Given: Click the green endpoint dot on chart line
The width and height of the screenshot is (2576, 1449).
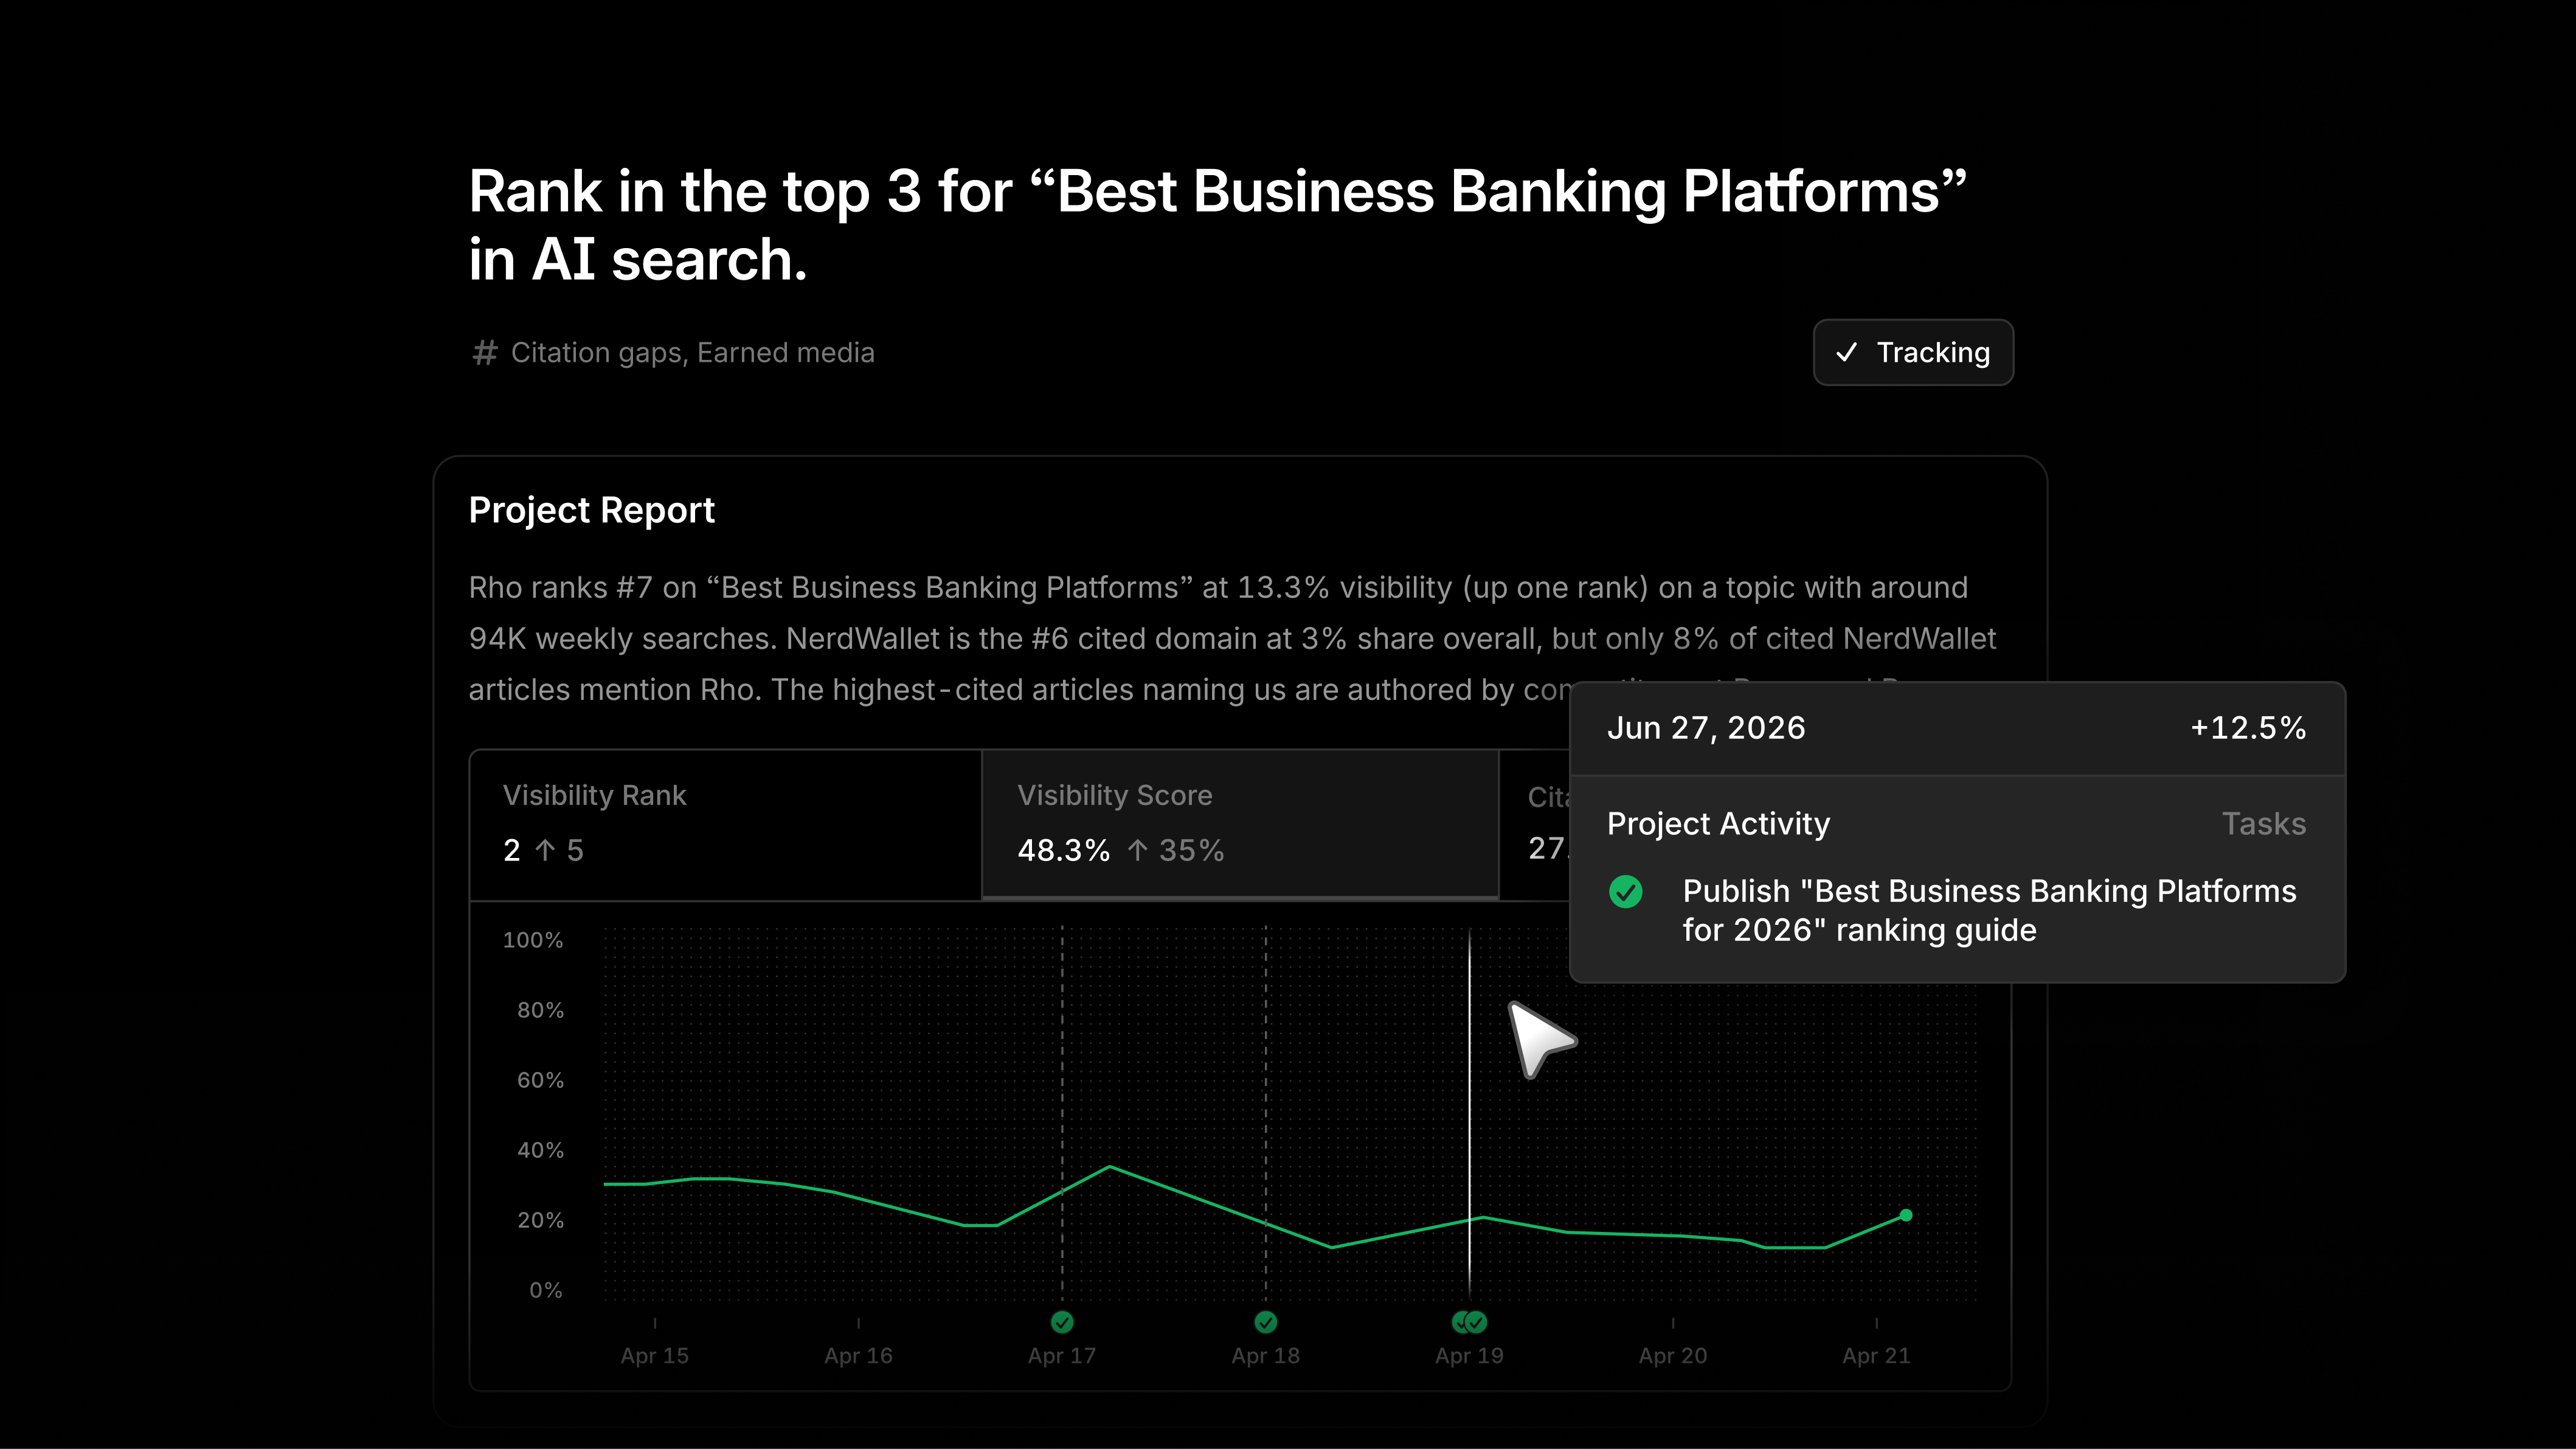Looking at the screenshot, I should click(x=1906, y=1215).
